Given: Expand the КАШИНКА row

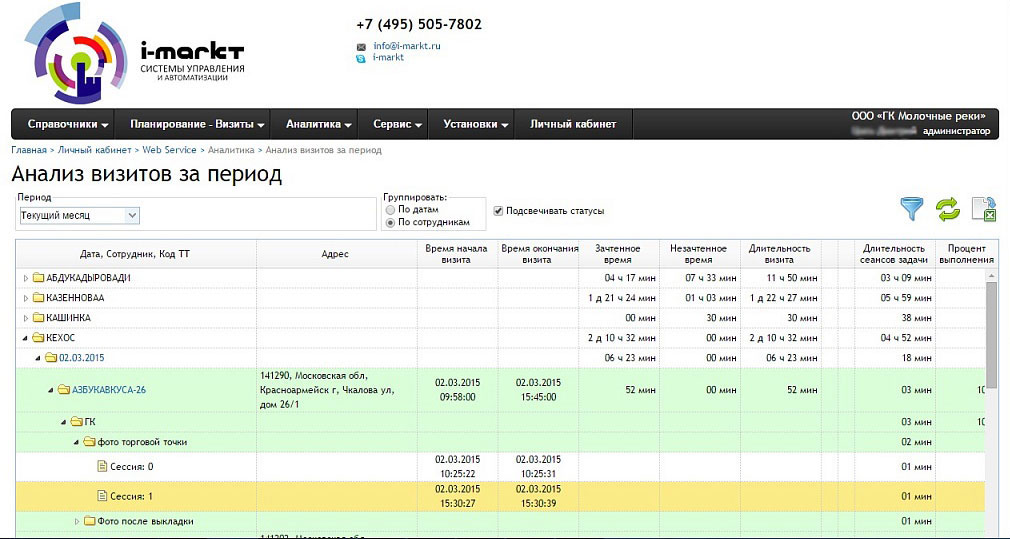Looking at the screenshot, I should (x=26, y=318).
